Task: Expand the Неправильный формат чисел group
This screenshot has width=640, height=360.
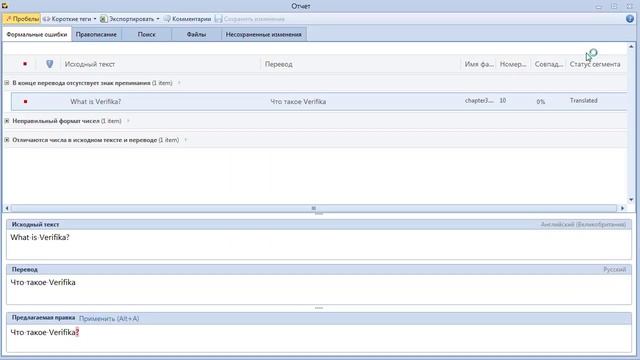Action: pos(7,121)
